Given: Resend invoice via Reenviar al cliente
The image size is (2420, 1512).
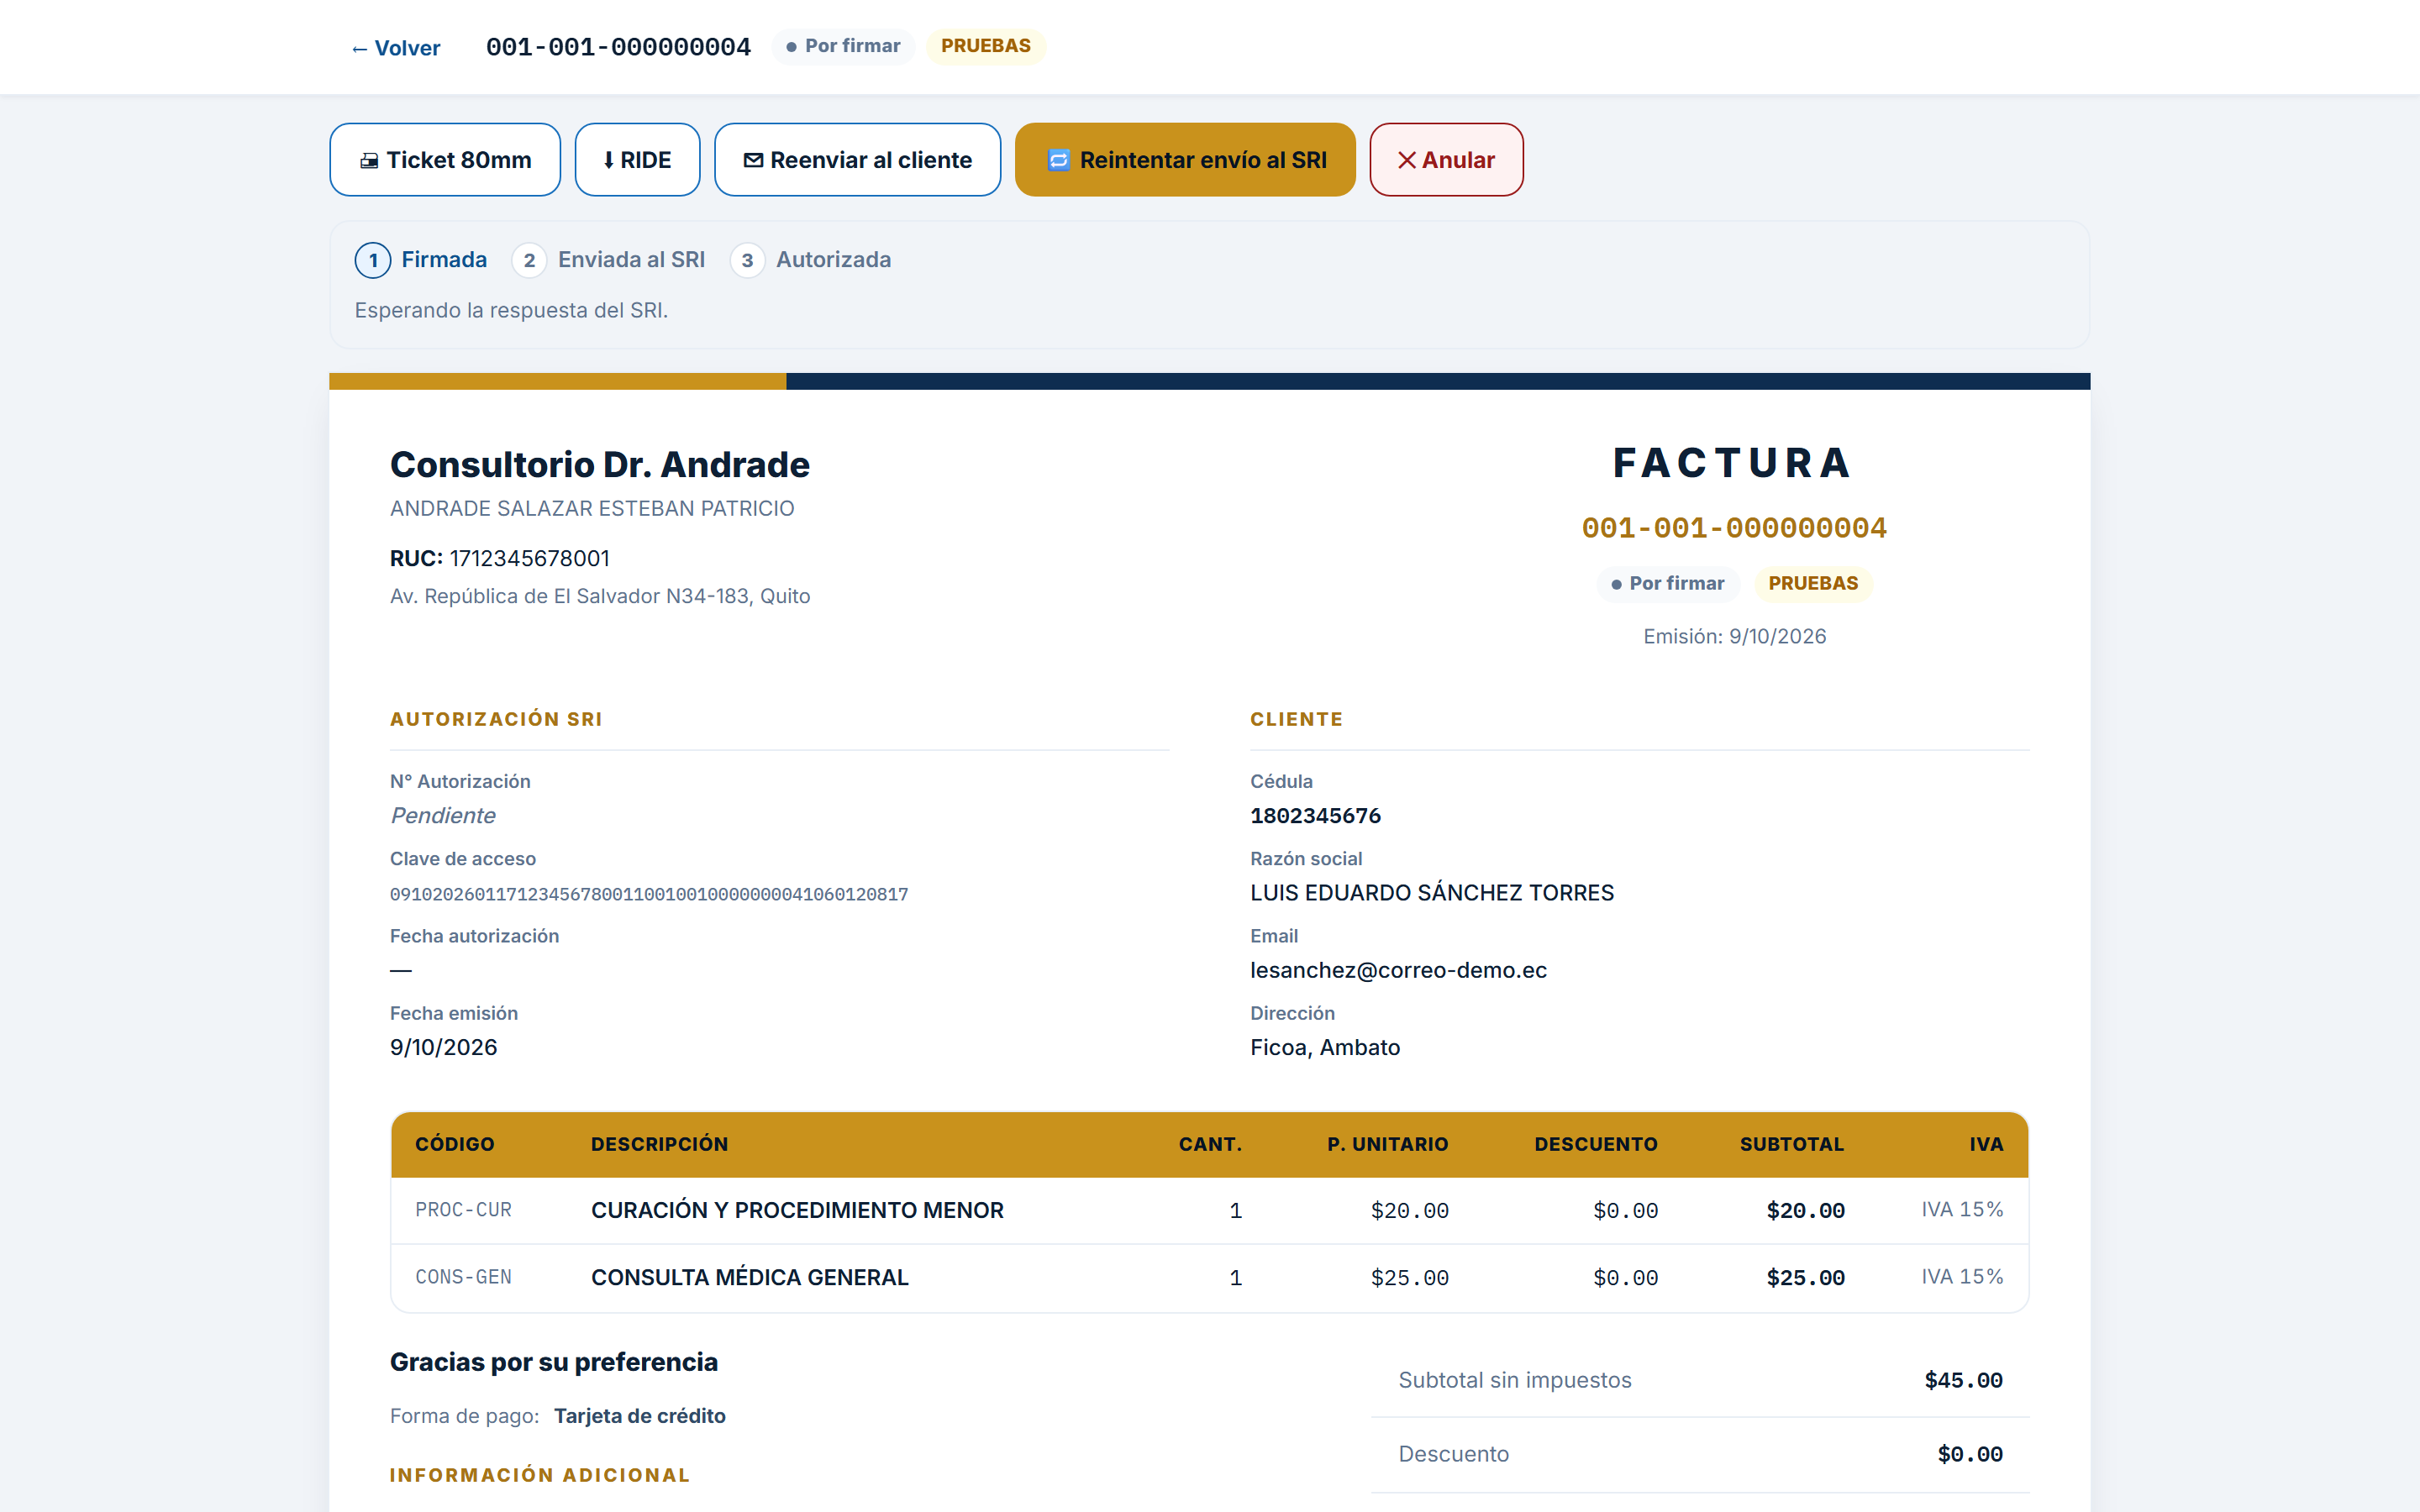Looking at the screenshot, I should (x=857, y=160).
